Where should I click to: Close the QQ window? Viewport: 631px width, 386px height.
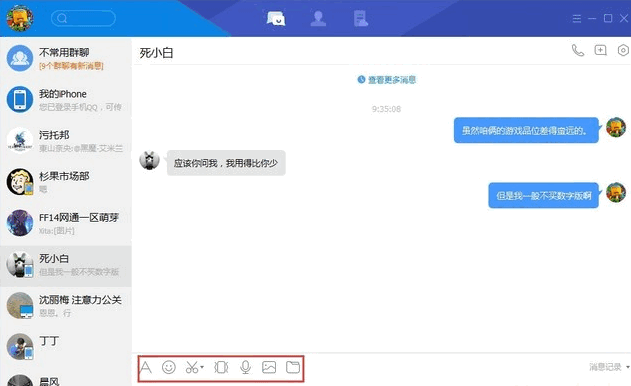point(624,19)
